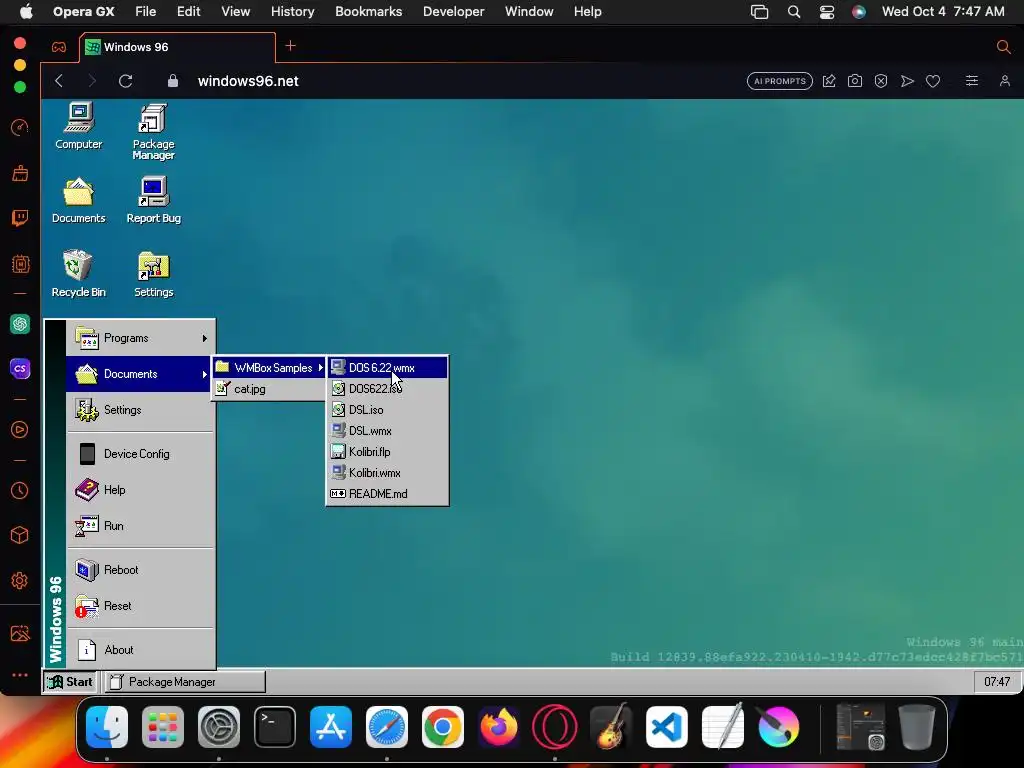
Task: Open Twitch in Opera sidebar
Action: pyautogui.click(x=20, y=218)
